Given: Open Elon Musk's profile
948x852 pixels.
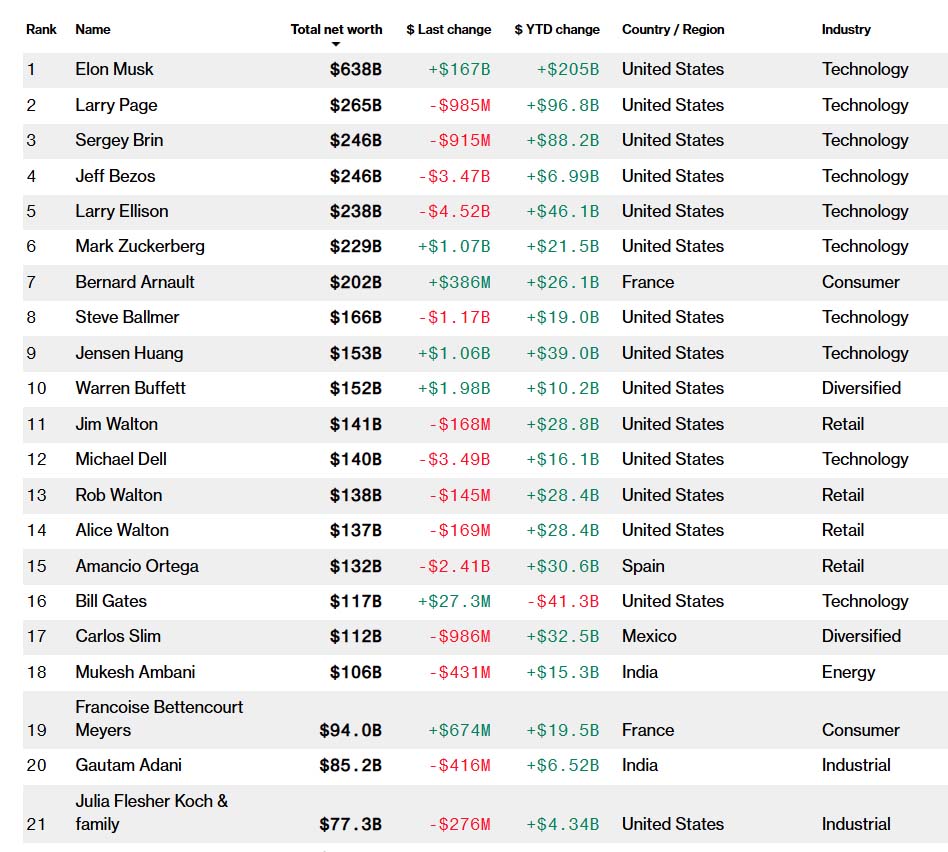Looking at the screenshot, I should [114, 69].
